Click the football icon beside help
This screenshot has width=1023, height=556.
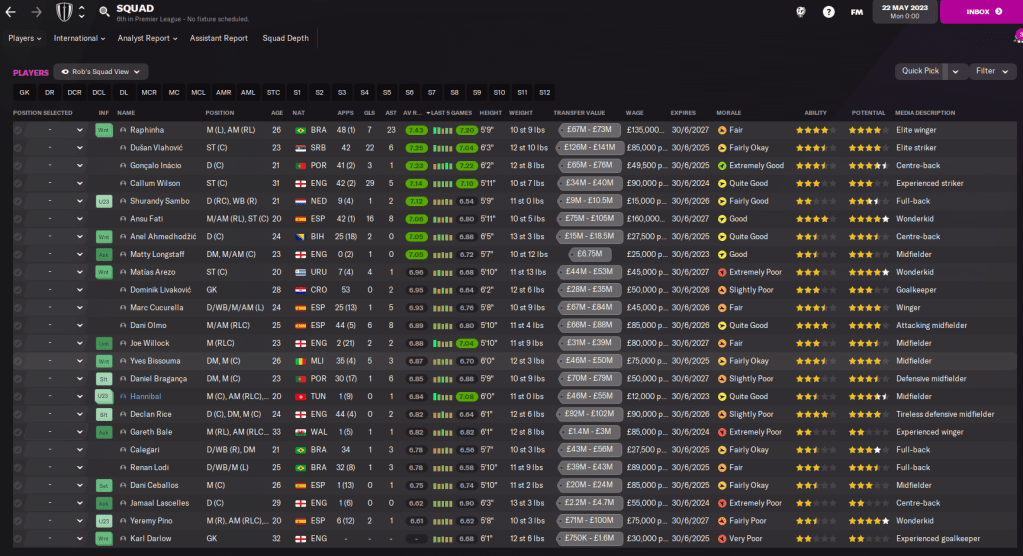[x=800, y=12]
